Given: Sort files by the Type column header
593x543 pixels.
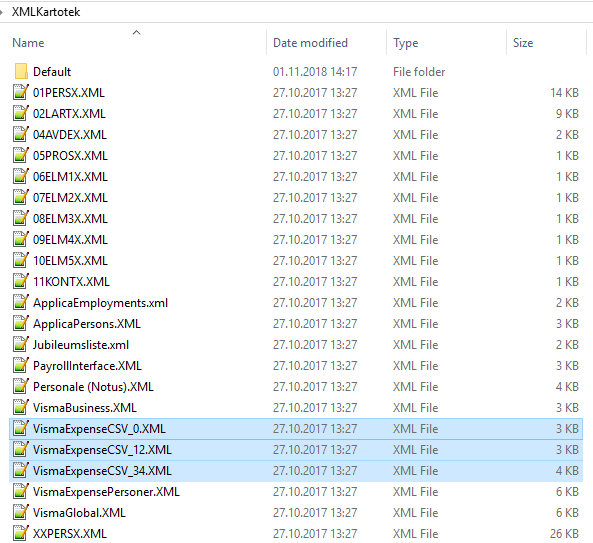Looking at the screenshot, I should (x=405, y=43).
